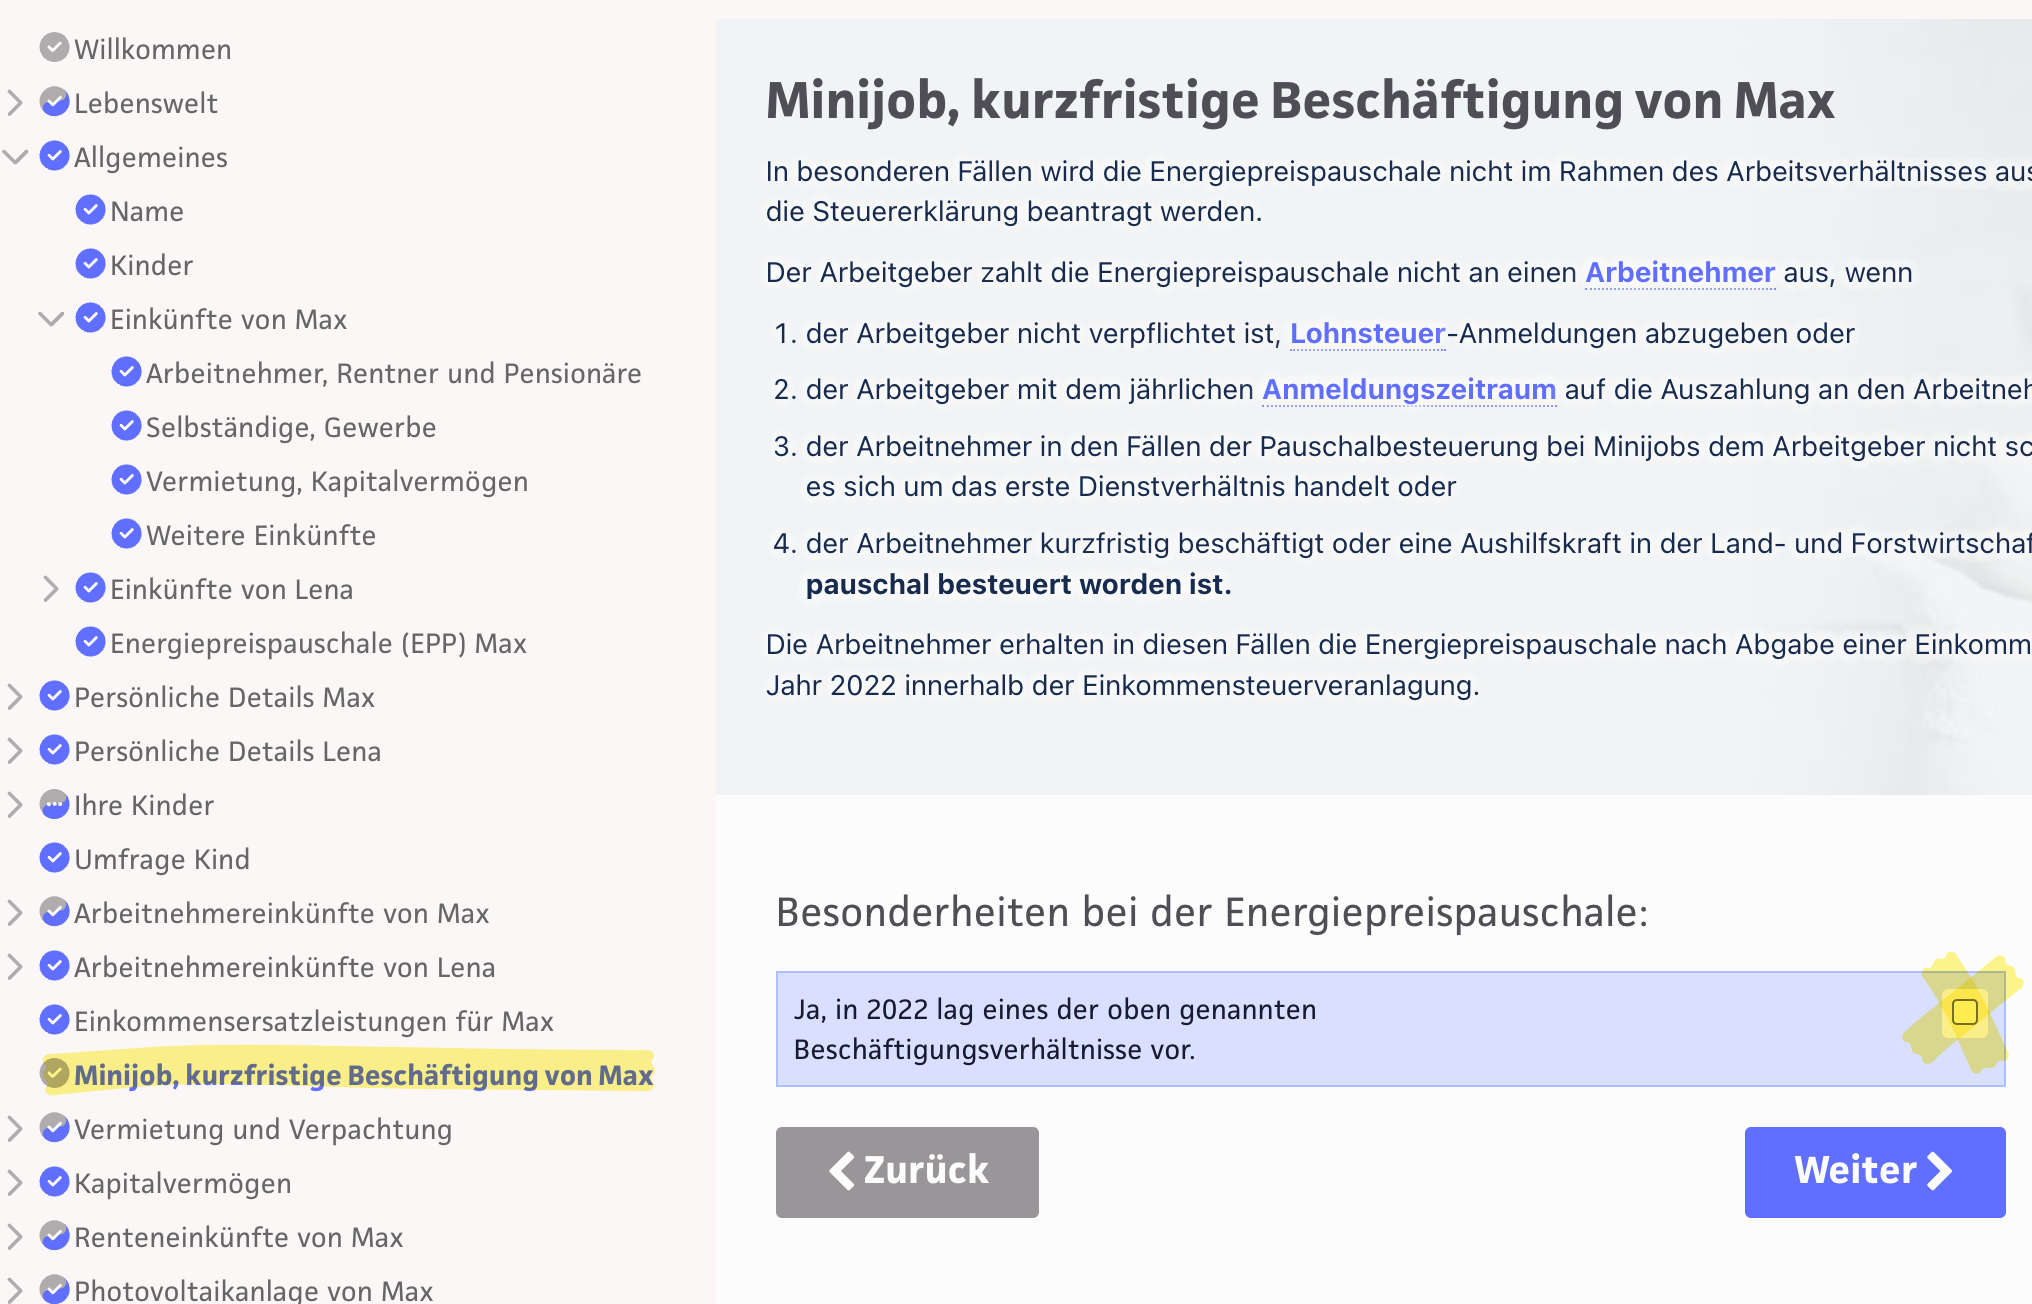Tick the Energiepreispauschale Besonderheiten checkbox
2032x1304 pixels.
tap(1964, 1012)
